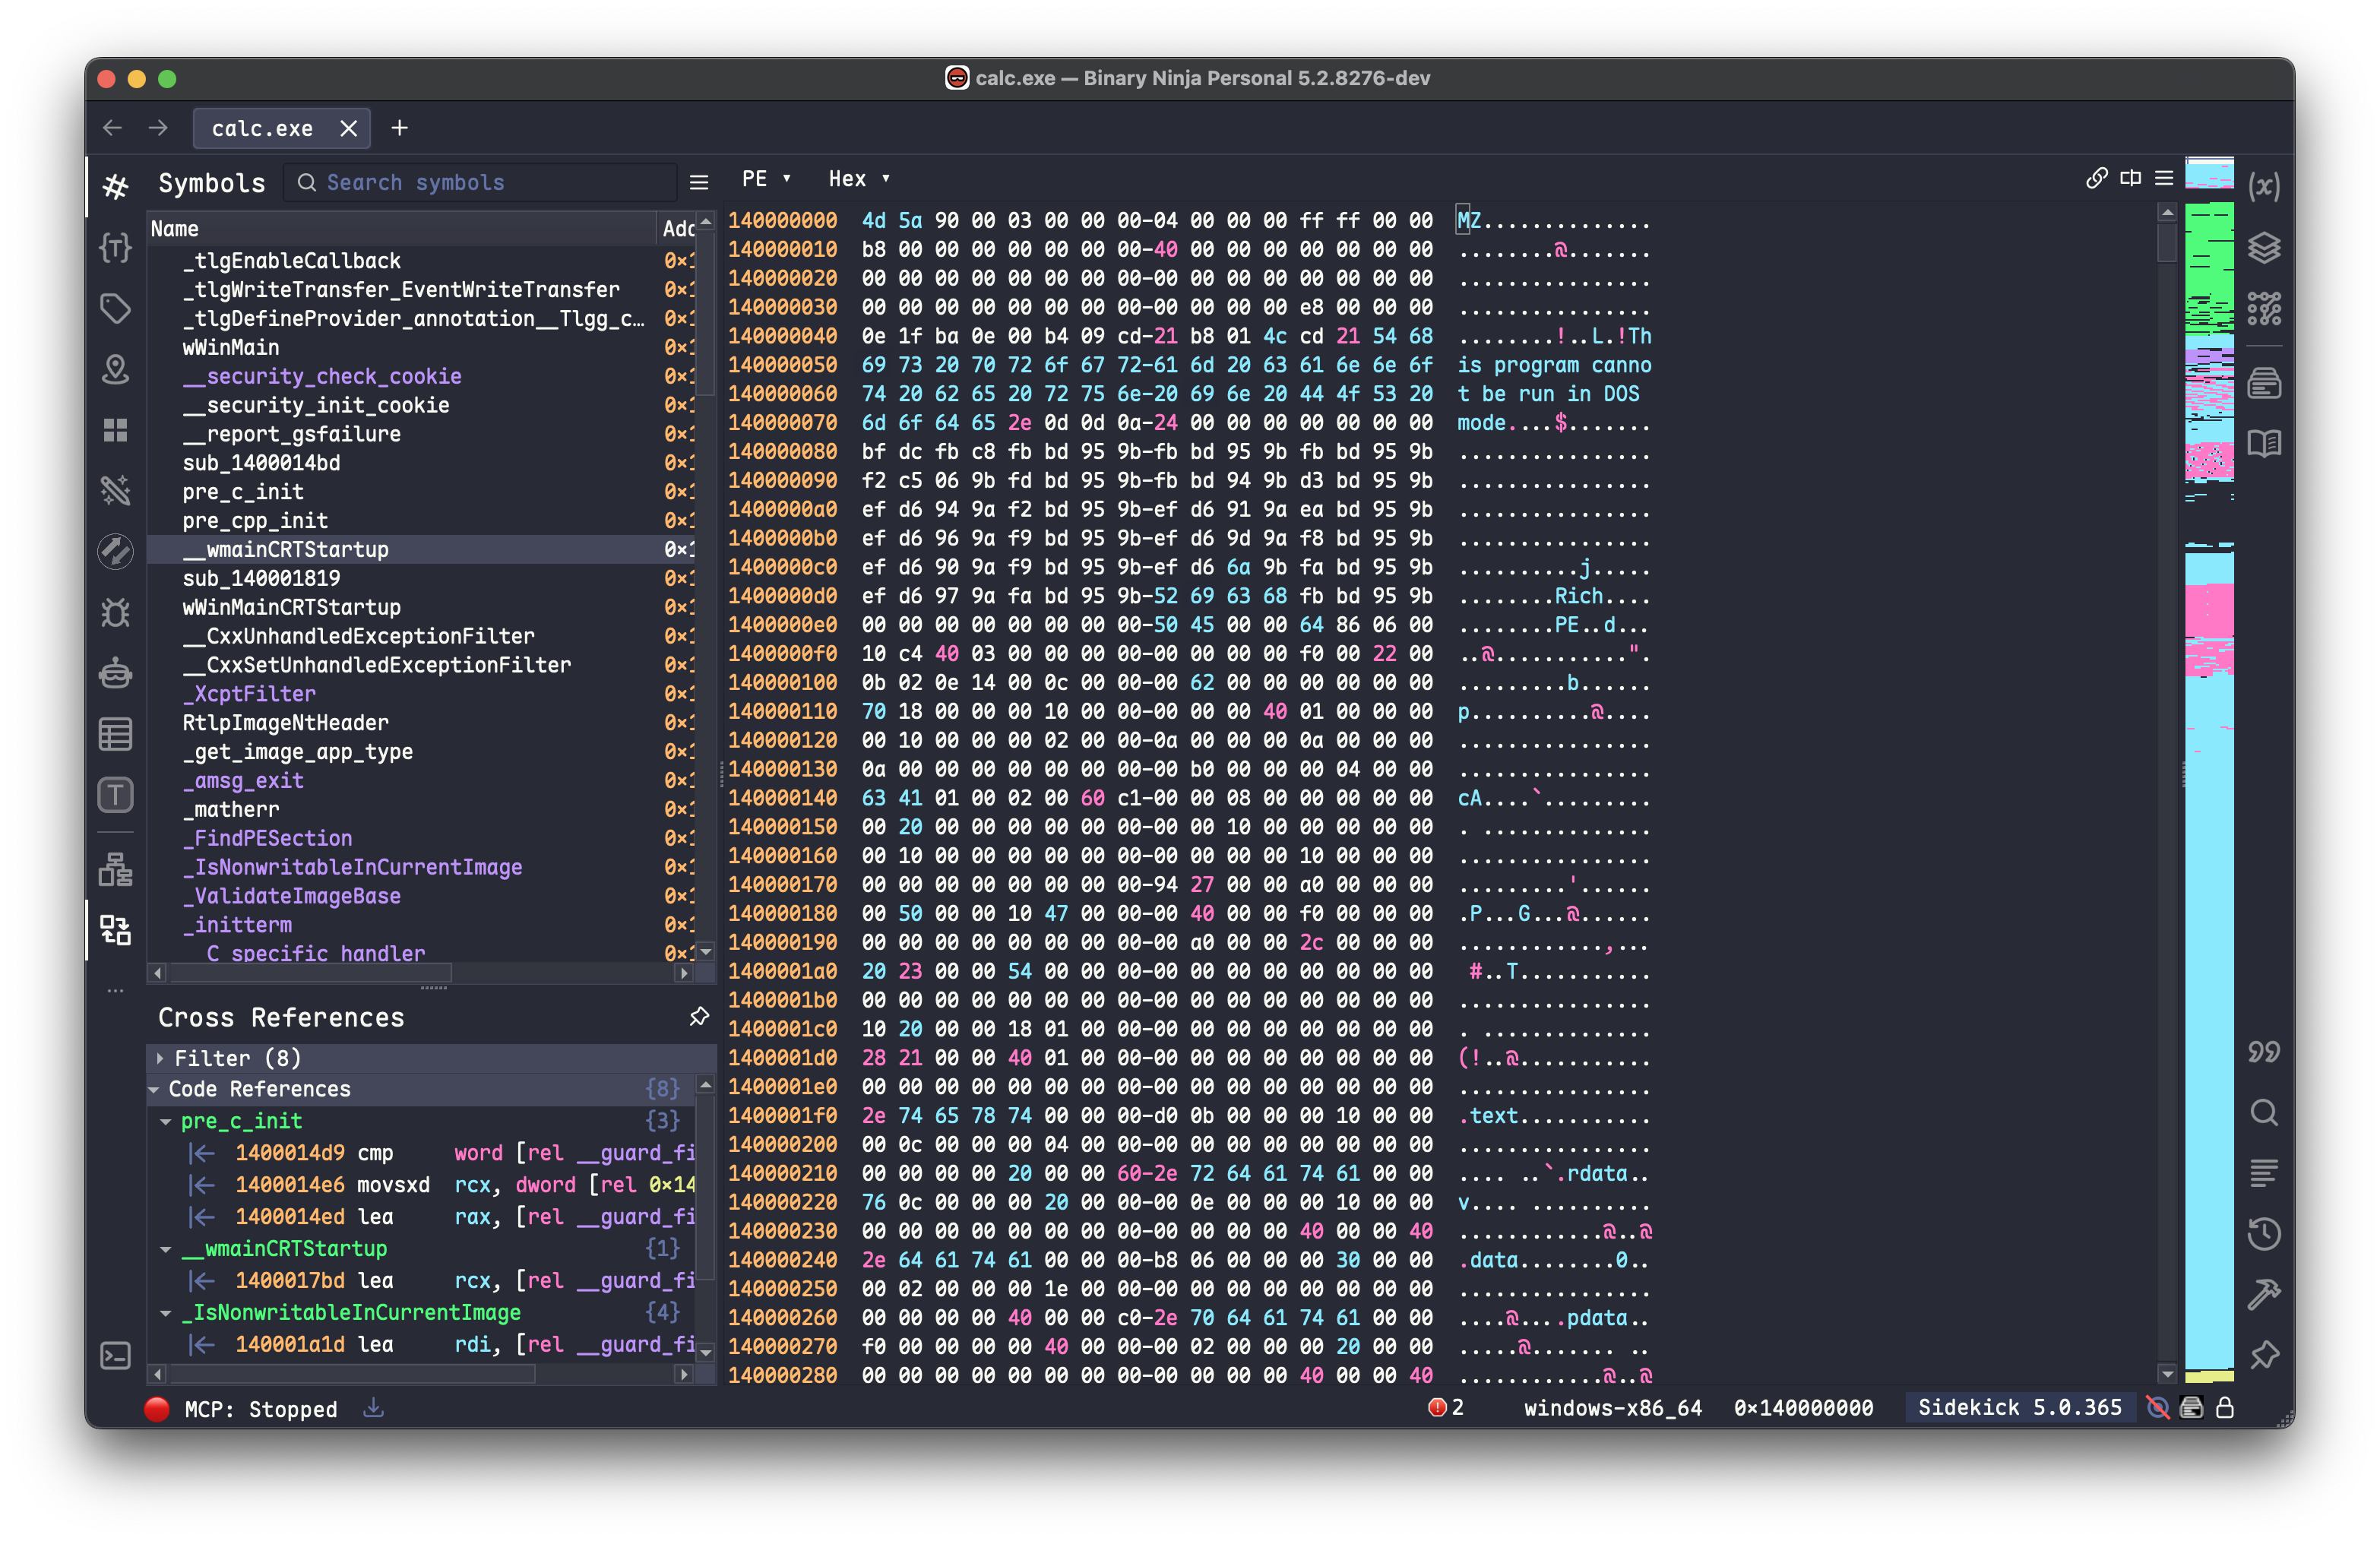Viewport: 2380px width, 1541px height.
Task: Open the magnifier search icon on right sidebar
Action: click(x=2264, y=1112)
